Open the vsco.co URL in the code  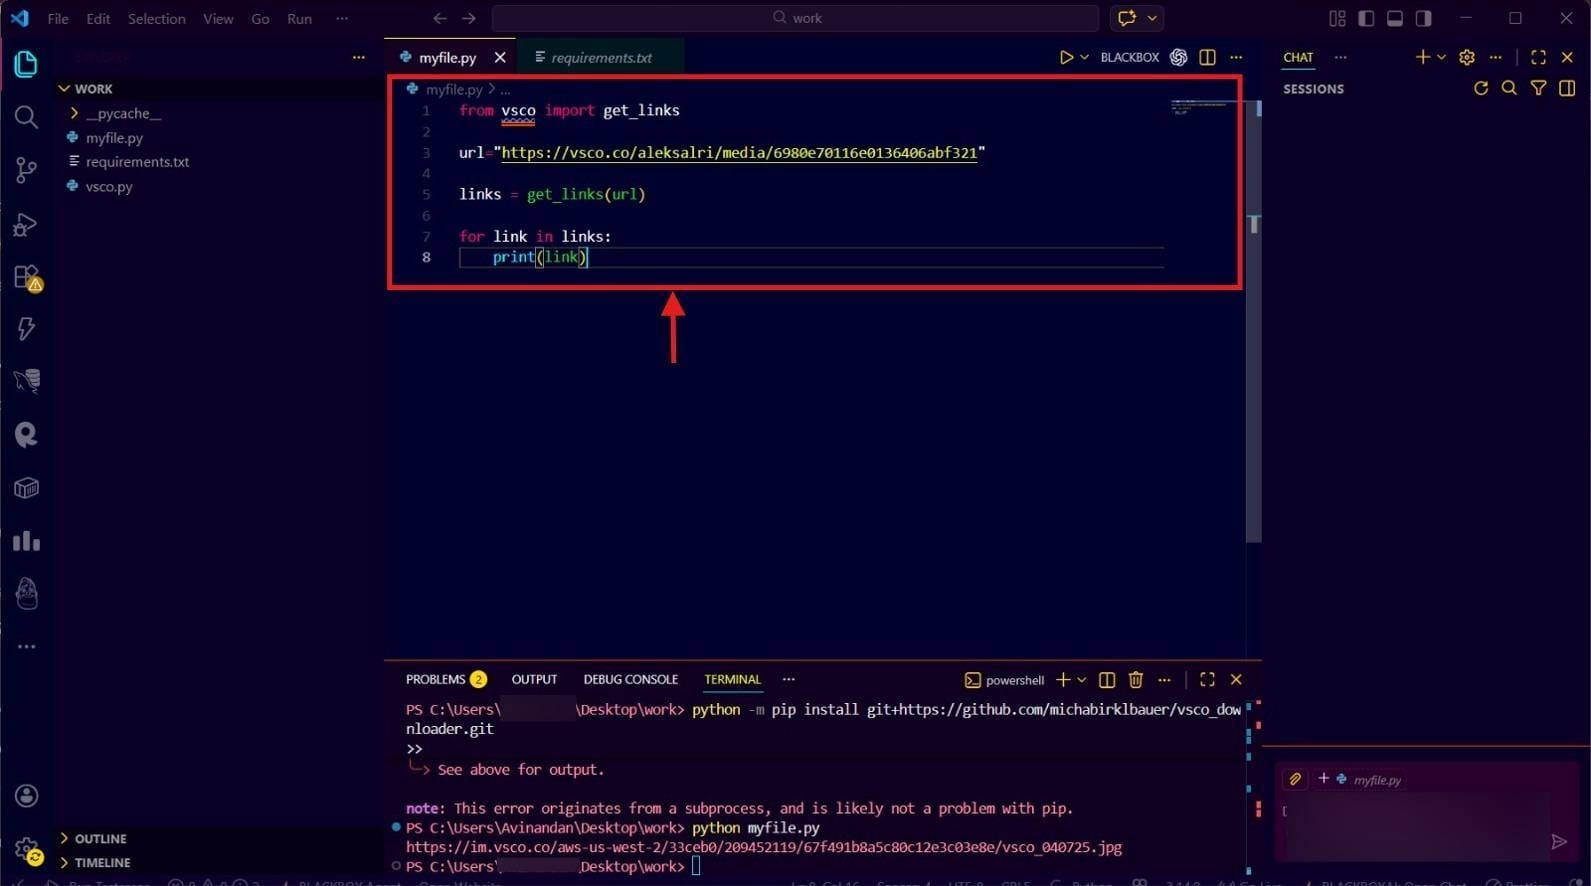(x=739, y=153)
